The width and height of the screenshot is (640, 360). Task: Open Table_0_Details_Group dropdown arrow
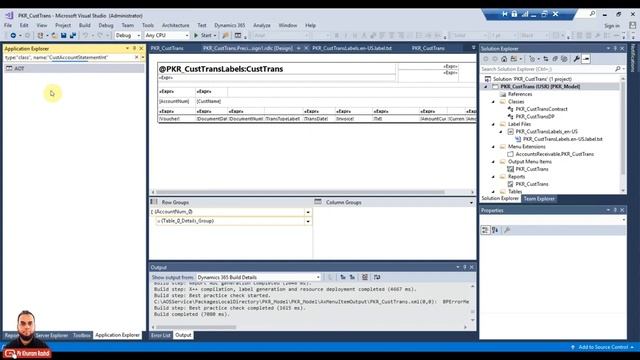tap(308, 221)
